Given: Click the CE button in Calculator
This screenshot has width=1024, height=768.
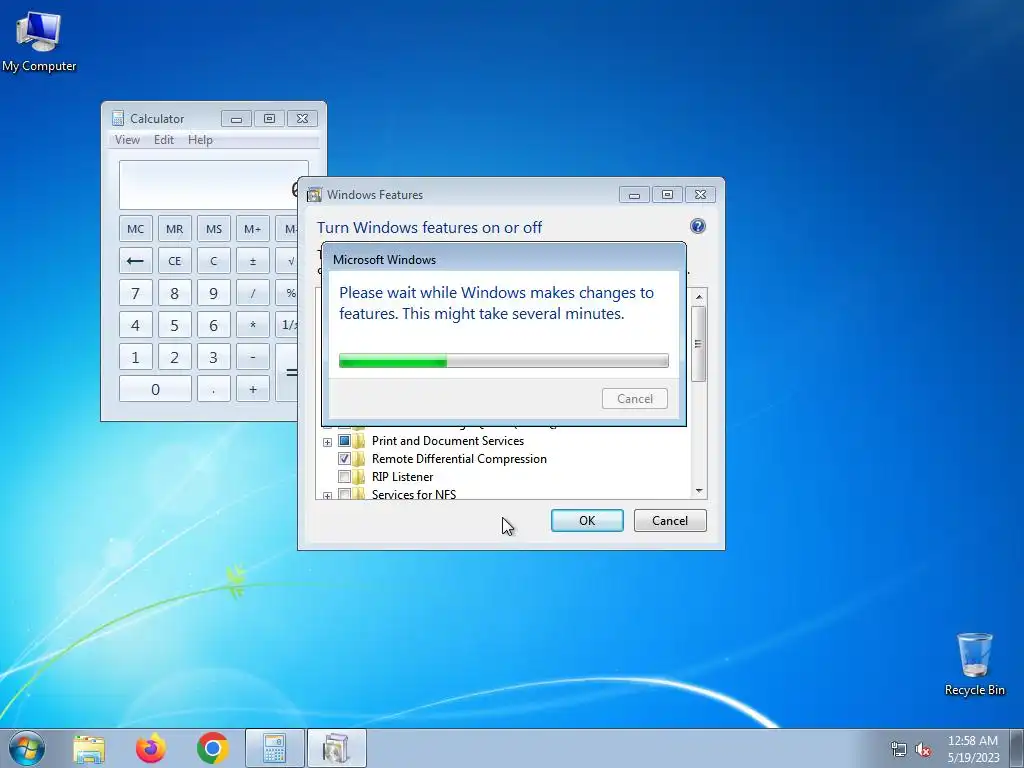Looking at the screenshot, I should (174, 261).
